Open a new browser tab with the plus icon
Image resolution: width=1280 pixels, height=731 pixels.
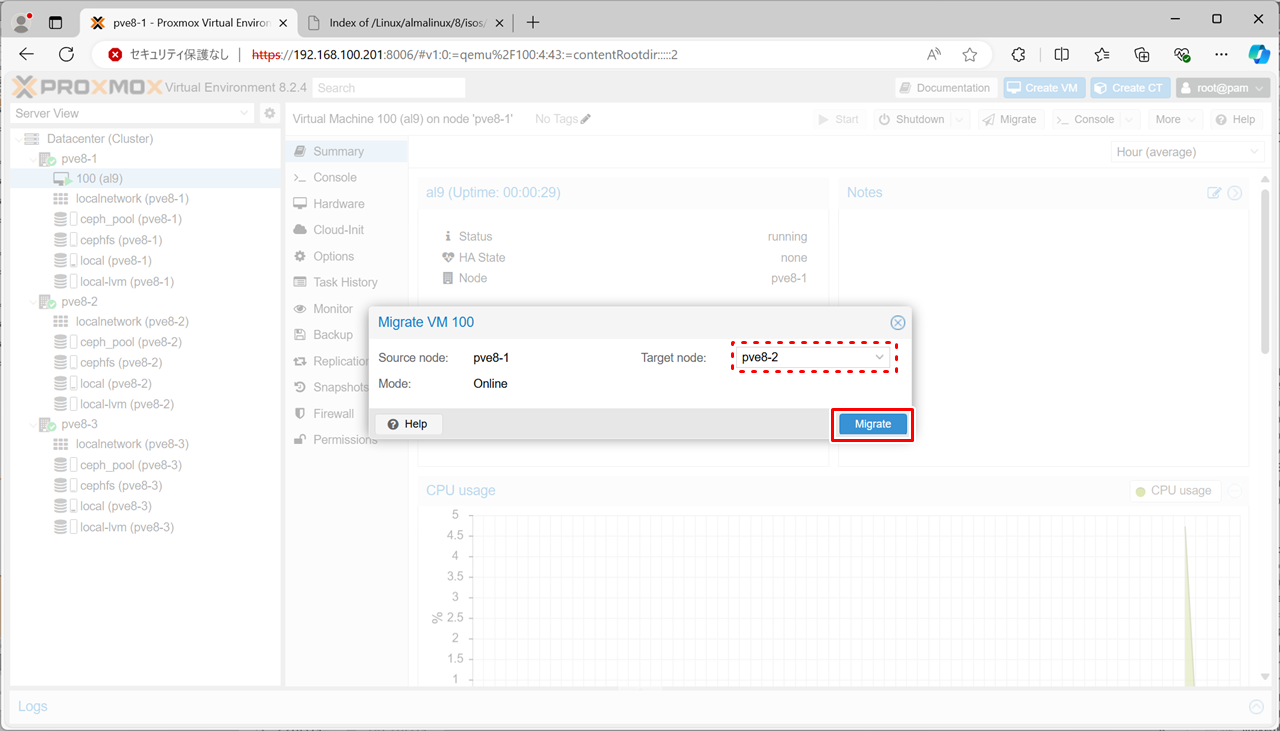point(533,22)
